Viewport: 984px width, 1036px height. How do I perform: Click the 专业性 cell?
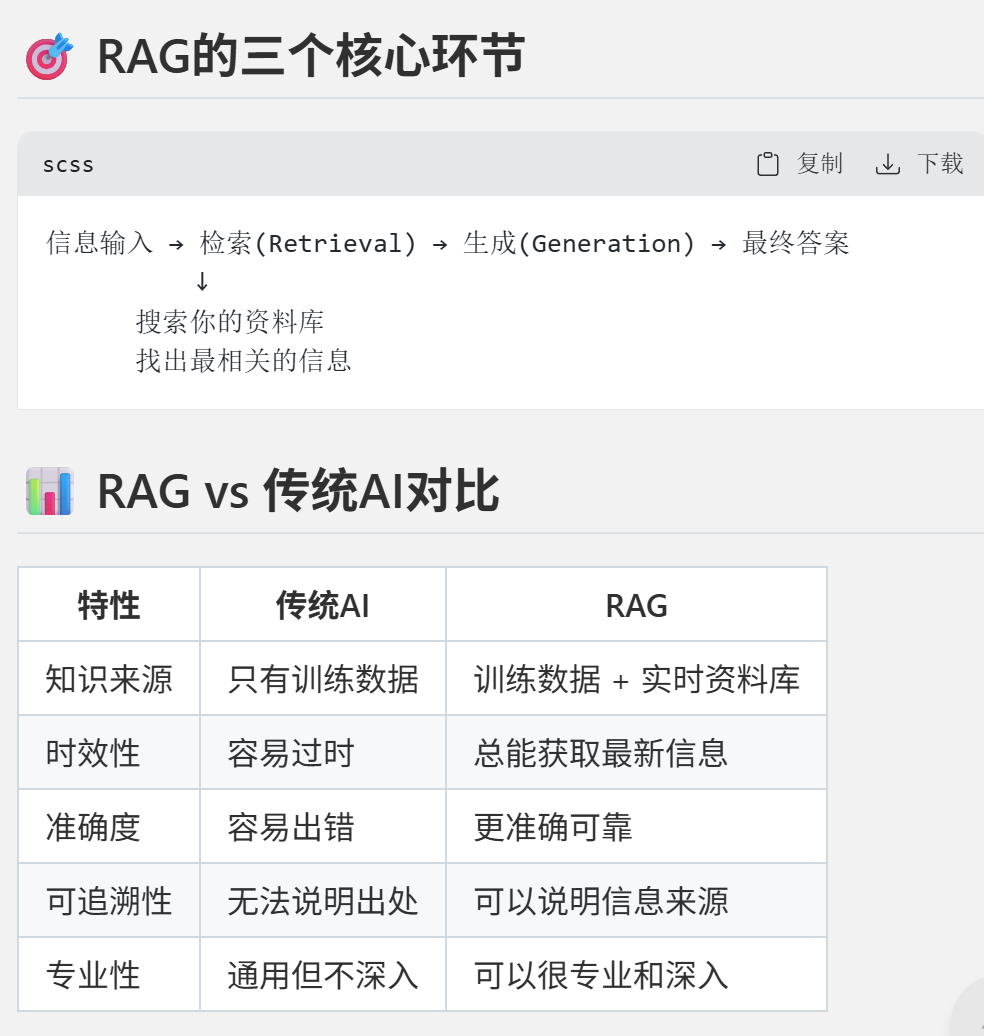[109, 975]
